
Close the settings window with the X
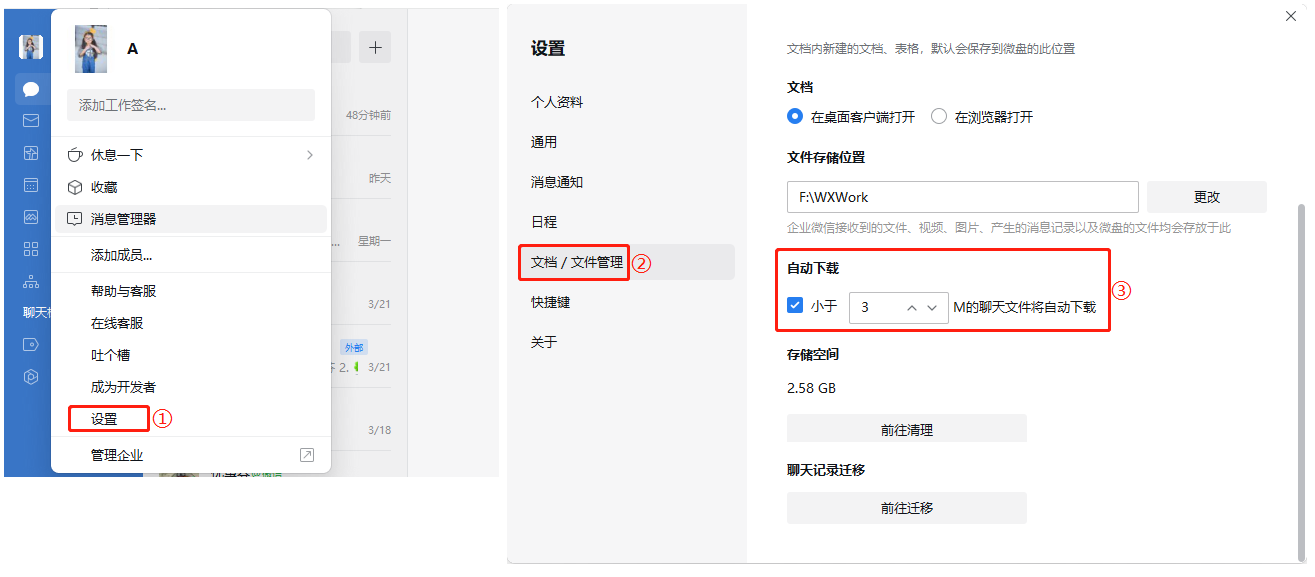click(x=1290, y=16)
